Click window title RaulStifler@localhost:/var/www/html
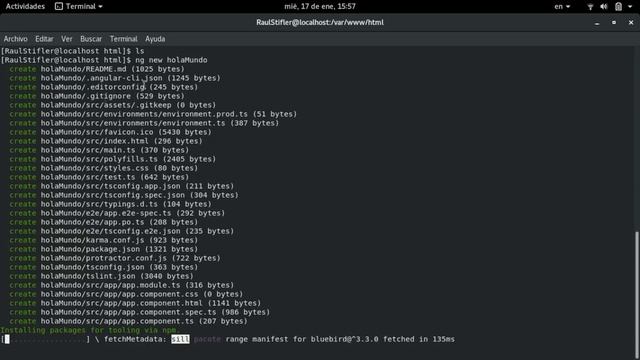Viewport: 640px width, 360px height. click(x=320, y=22)
